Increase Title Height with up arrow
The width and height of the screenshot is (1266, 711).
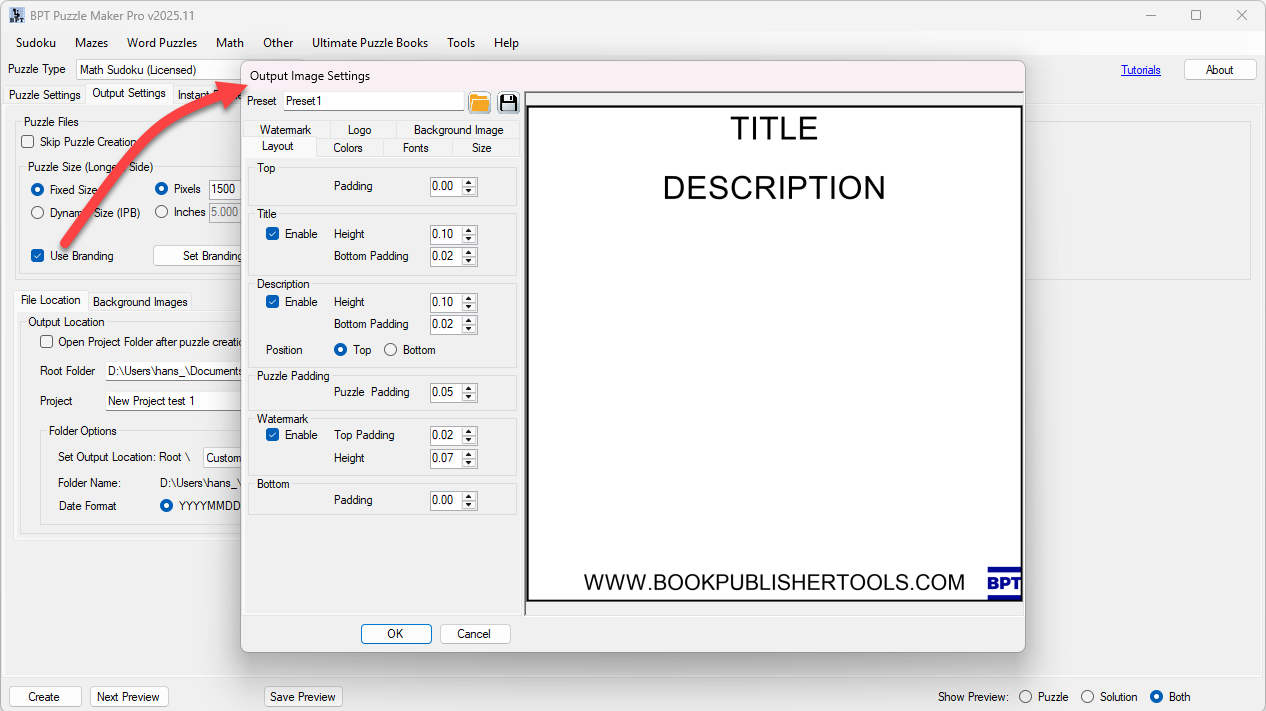[470, 230]
